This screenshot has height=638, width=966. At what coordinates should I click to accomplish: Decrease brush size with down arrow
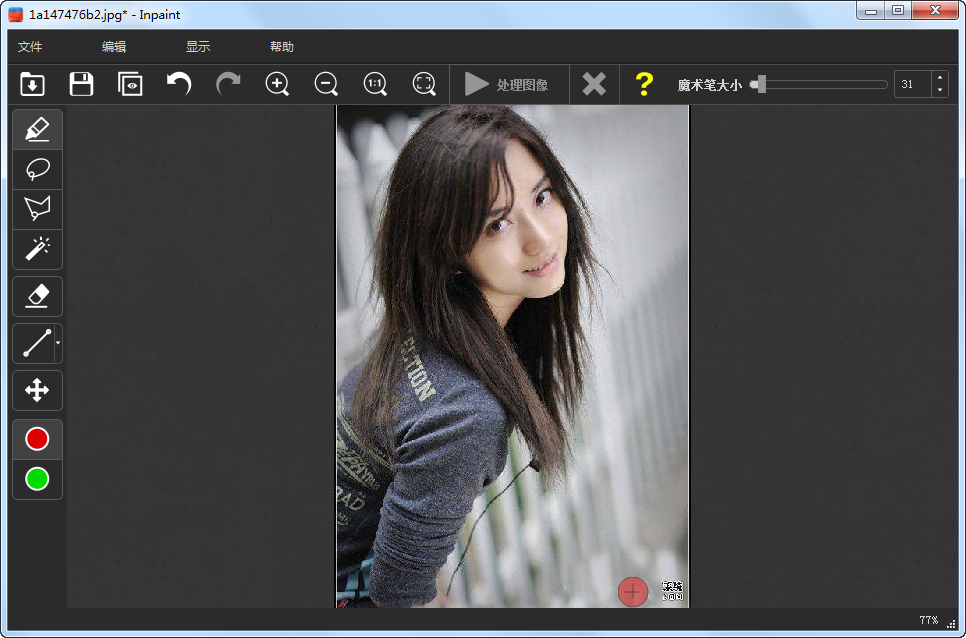click(x=939, y=91)
